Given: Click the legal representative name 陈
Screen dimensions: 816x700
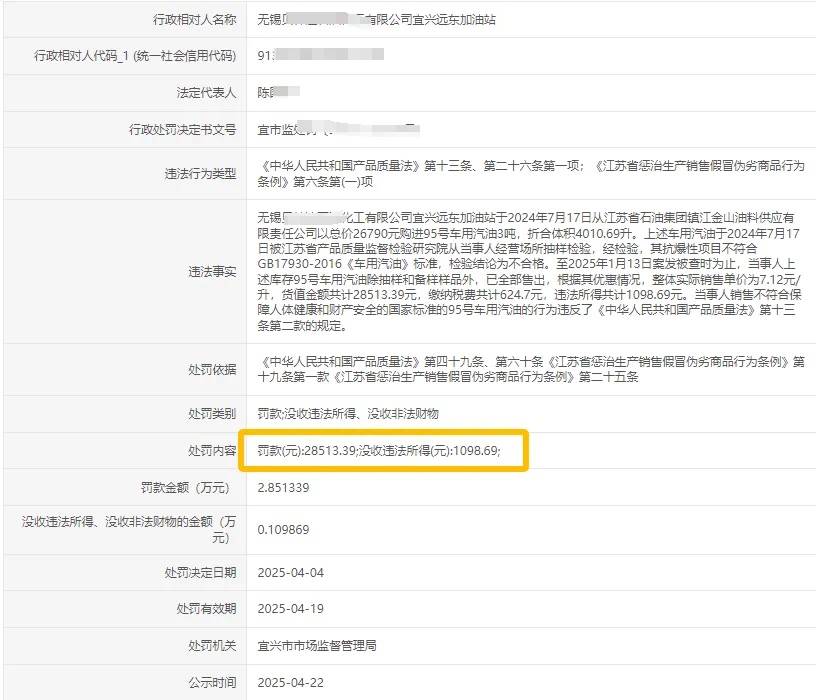Looking at the screenshot, I should tap(274, 92).
